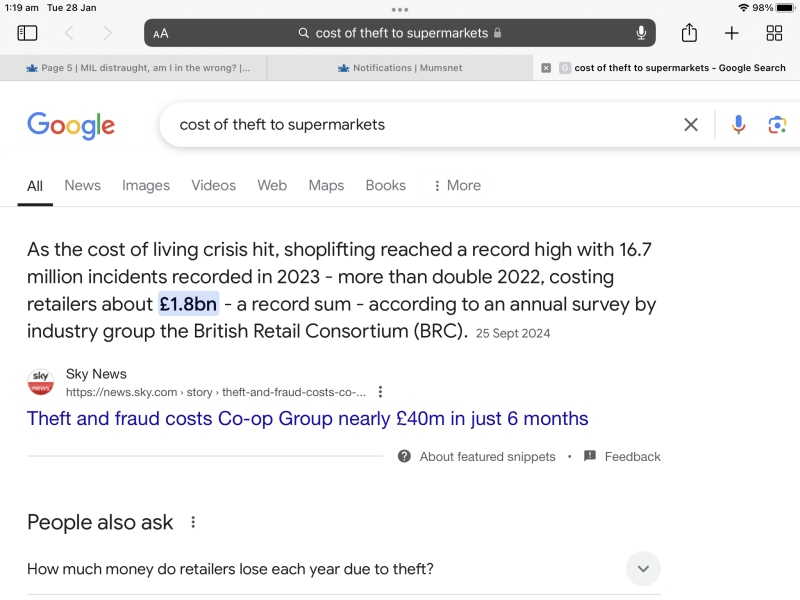The height and width of the screenshot is (600, 800).
Task: Open the More search filters menu
Action: (457, 185)
